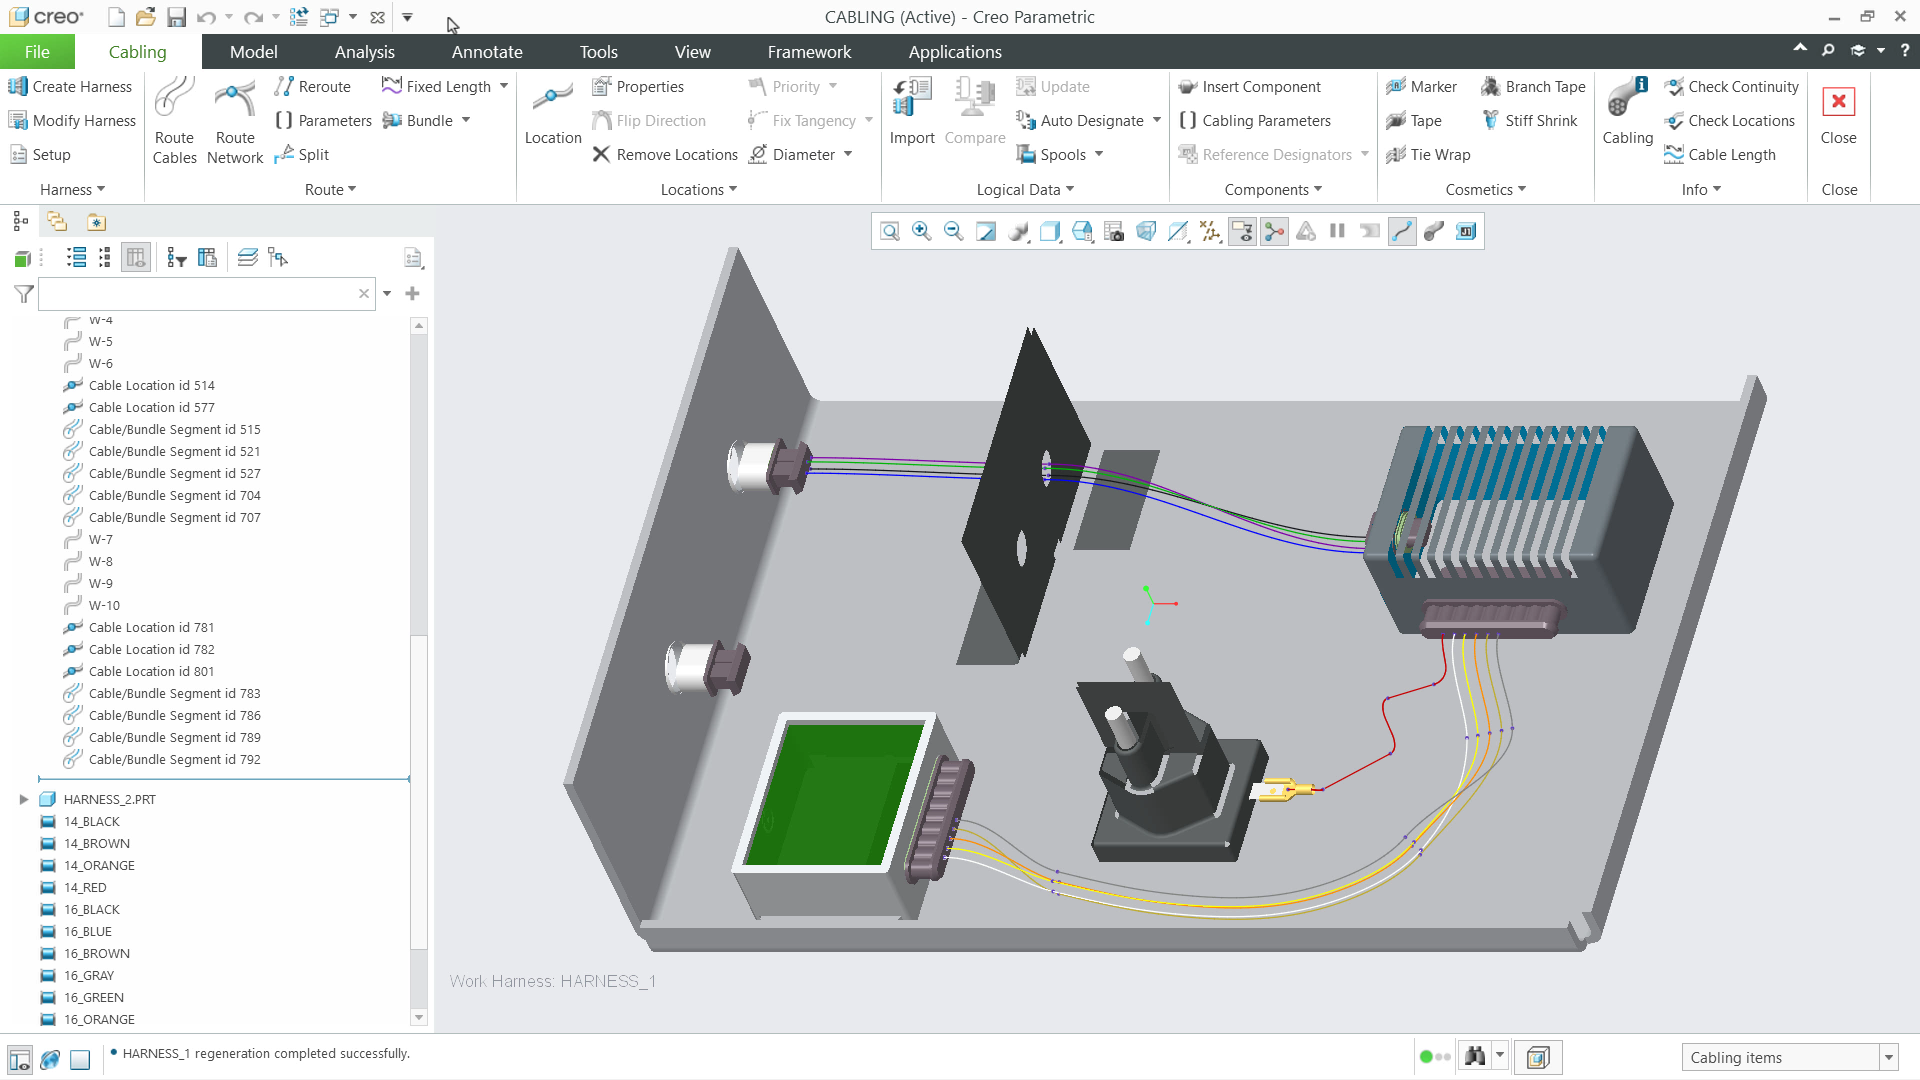Click Zoom Out in graphics toolbar
1920x1080 pixels.
[x=954, y=232]
